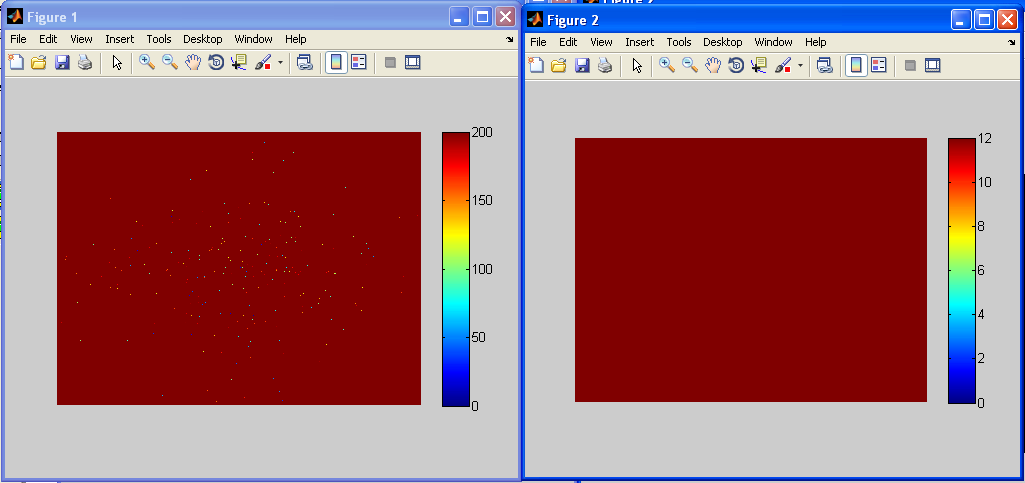Open Desktop menu in Figure 2
1025x483 pixels.
(x=723, y=42)
